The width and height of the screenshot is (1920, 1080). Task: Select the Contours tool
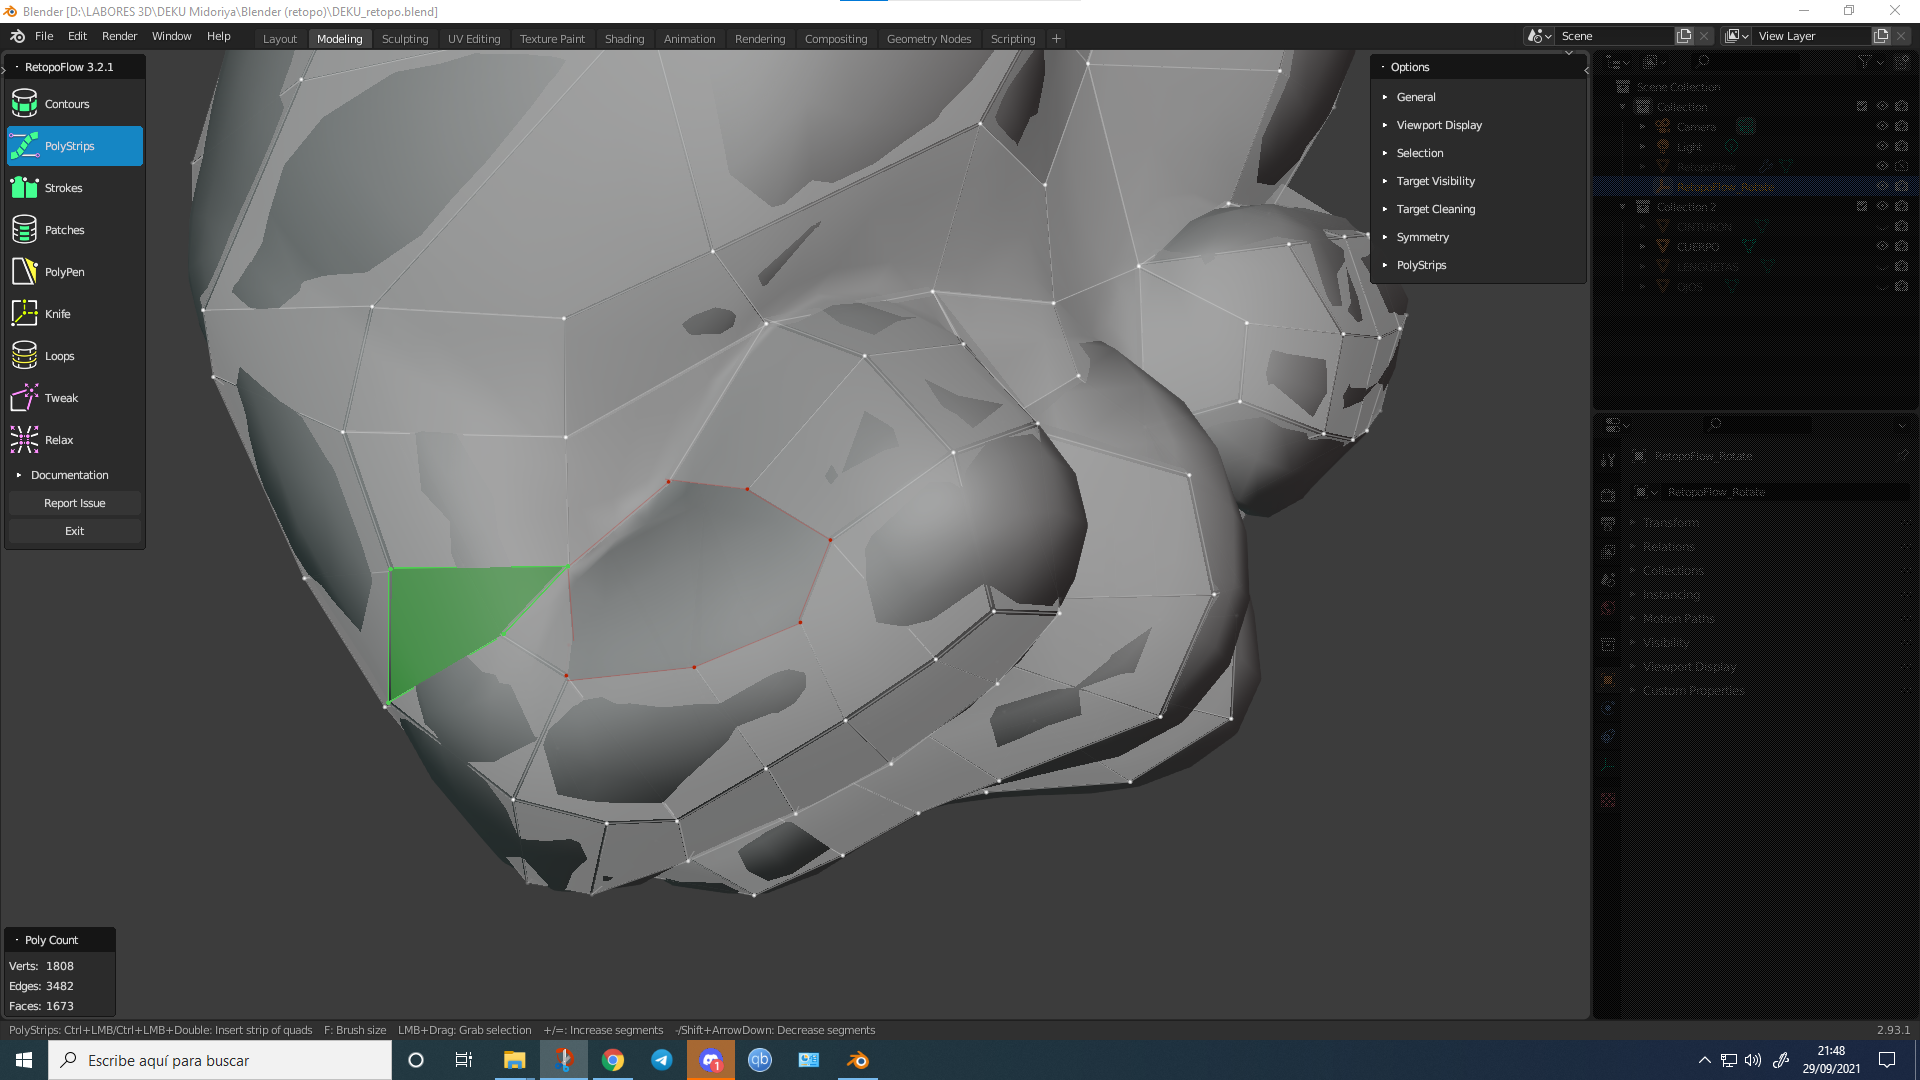pos(67,103)
